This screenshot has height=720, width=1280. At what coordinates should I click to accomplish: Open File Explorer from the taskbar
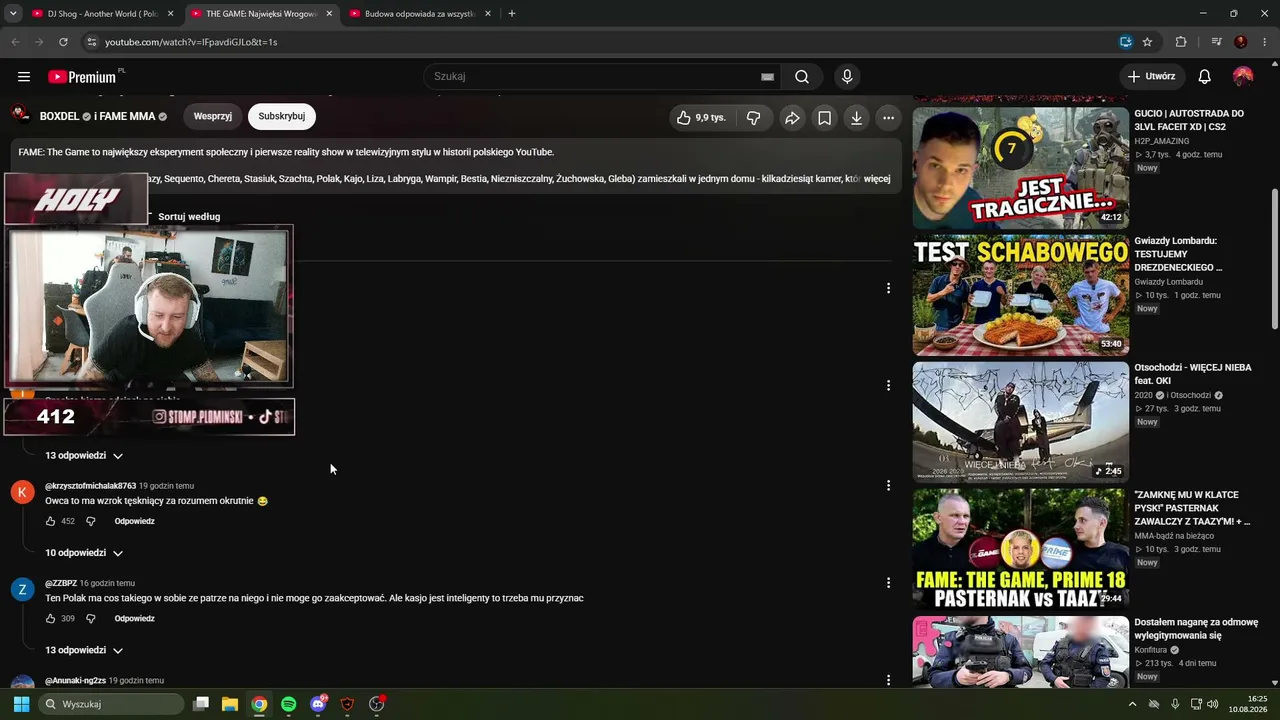pos(230,704)
